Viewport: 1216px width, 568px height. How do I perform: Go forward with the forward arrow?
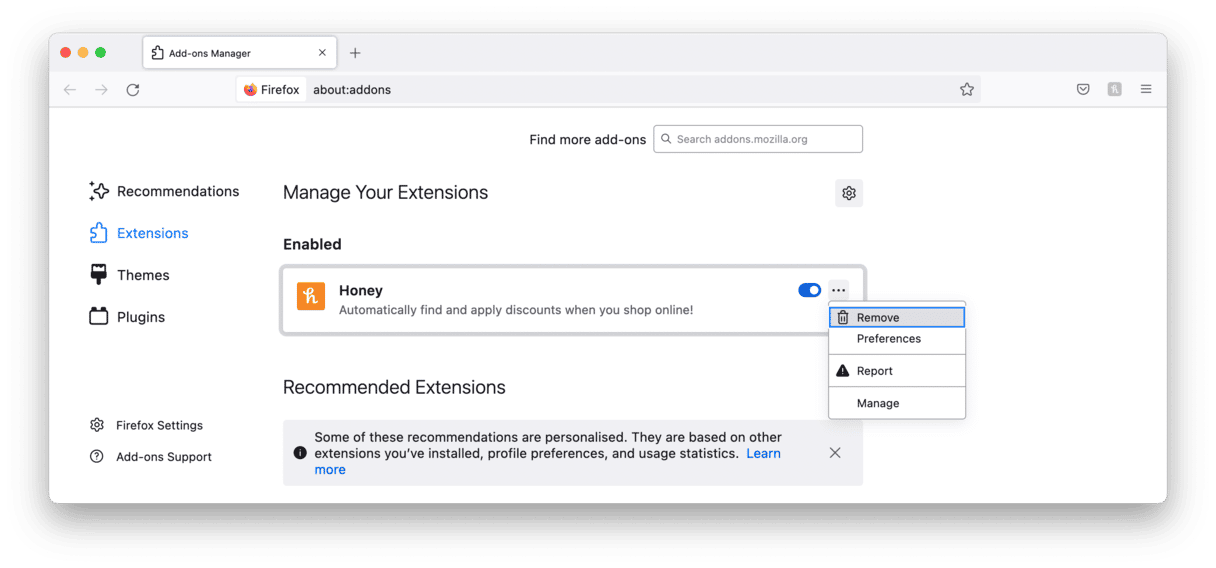tap(101, 90)
